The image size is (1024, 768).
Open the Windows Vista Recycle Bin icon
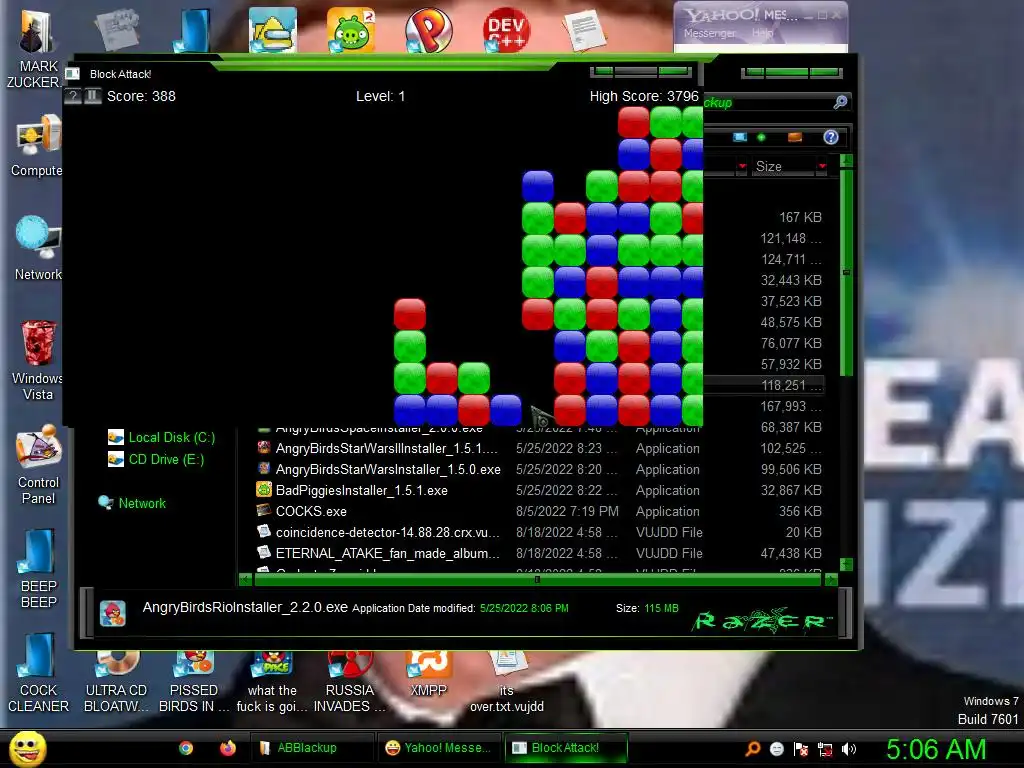pos(38,360)
